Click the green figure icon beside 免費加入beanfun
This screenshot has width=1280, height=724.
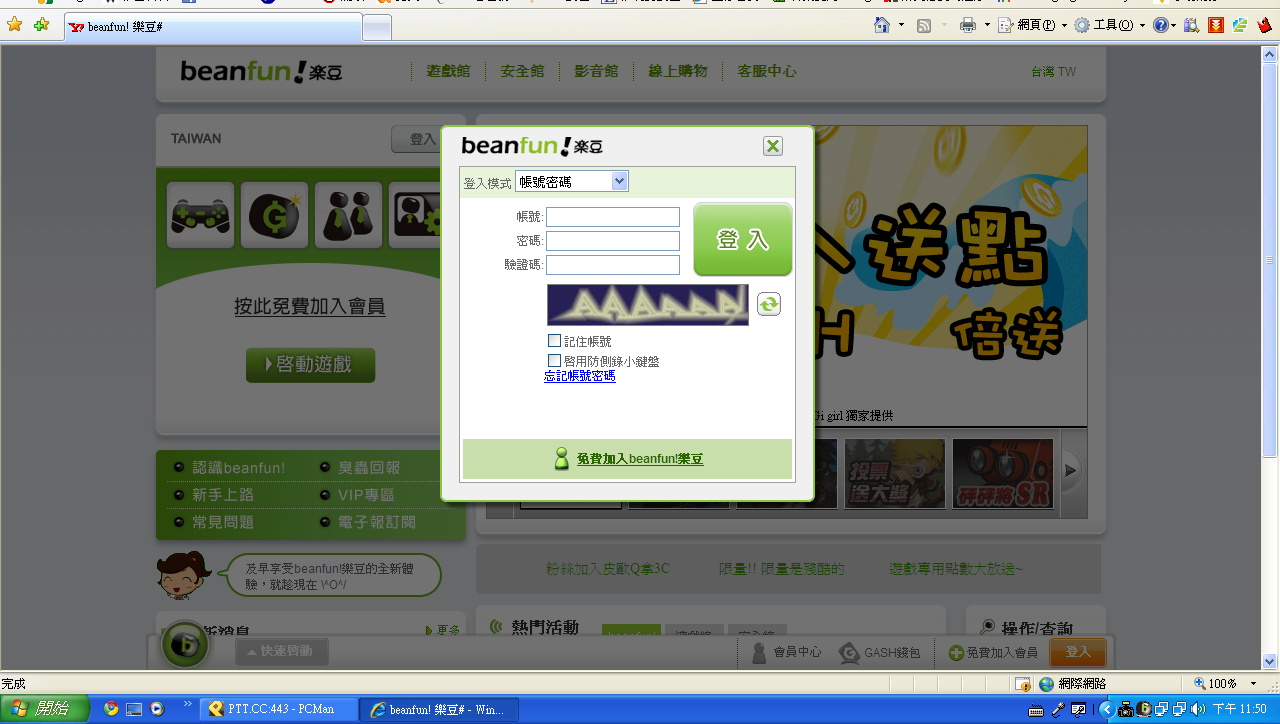point(562,459)
